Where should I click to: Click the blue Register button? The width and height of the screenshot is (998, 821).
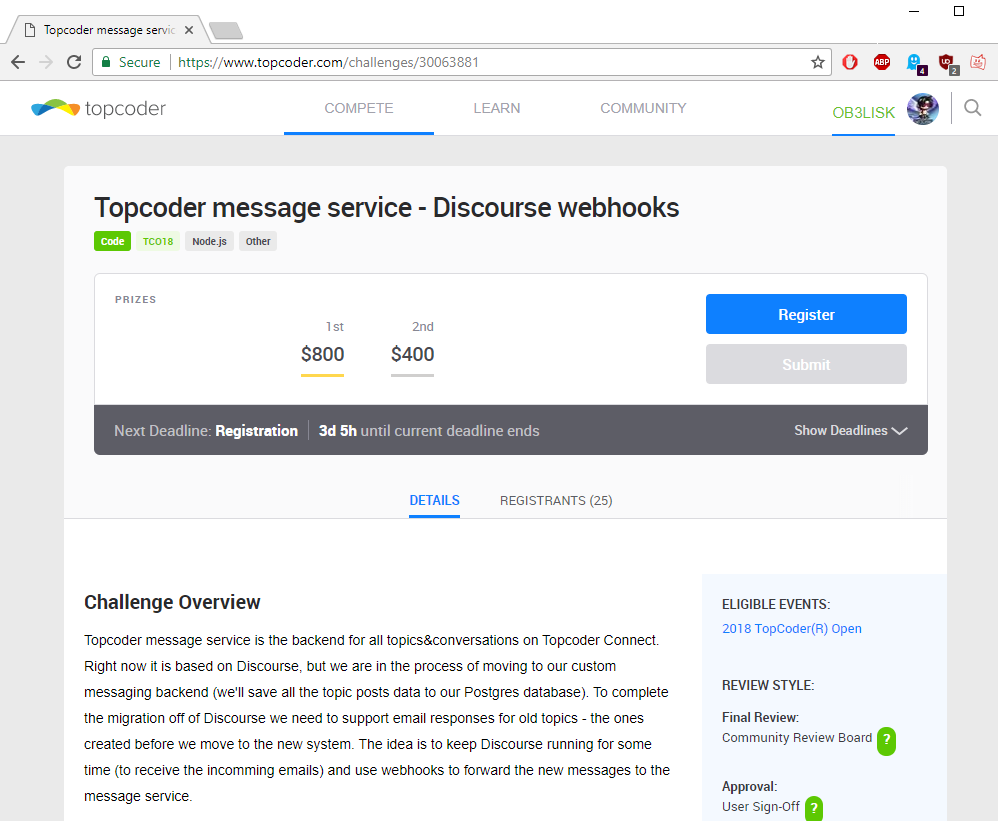click(806, 314)
